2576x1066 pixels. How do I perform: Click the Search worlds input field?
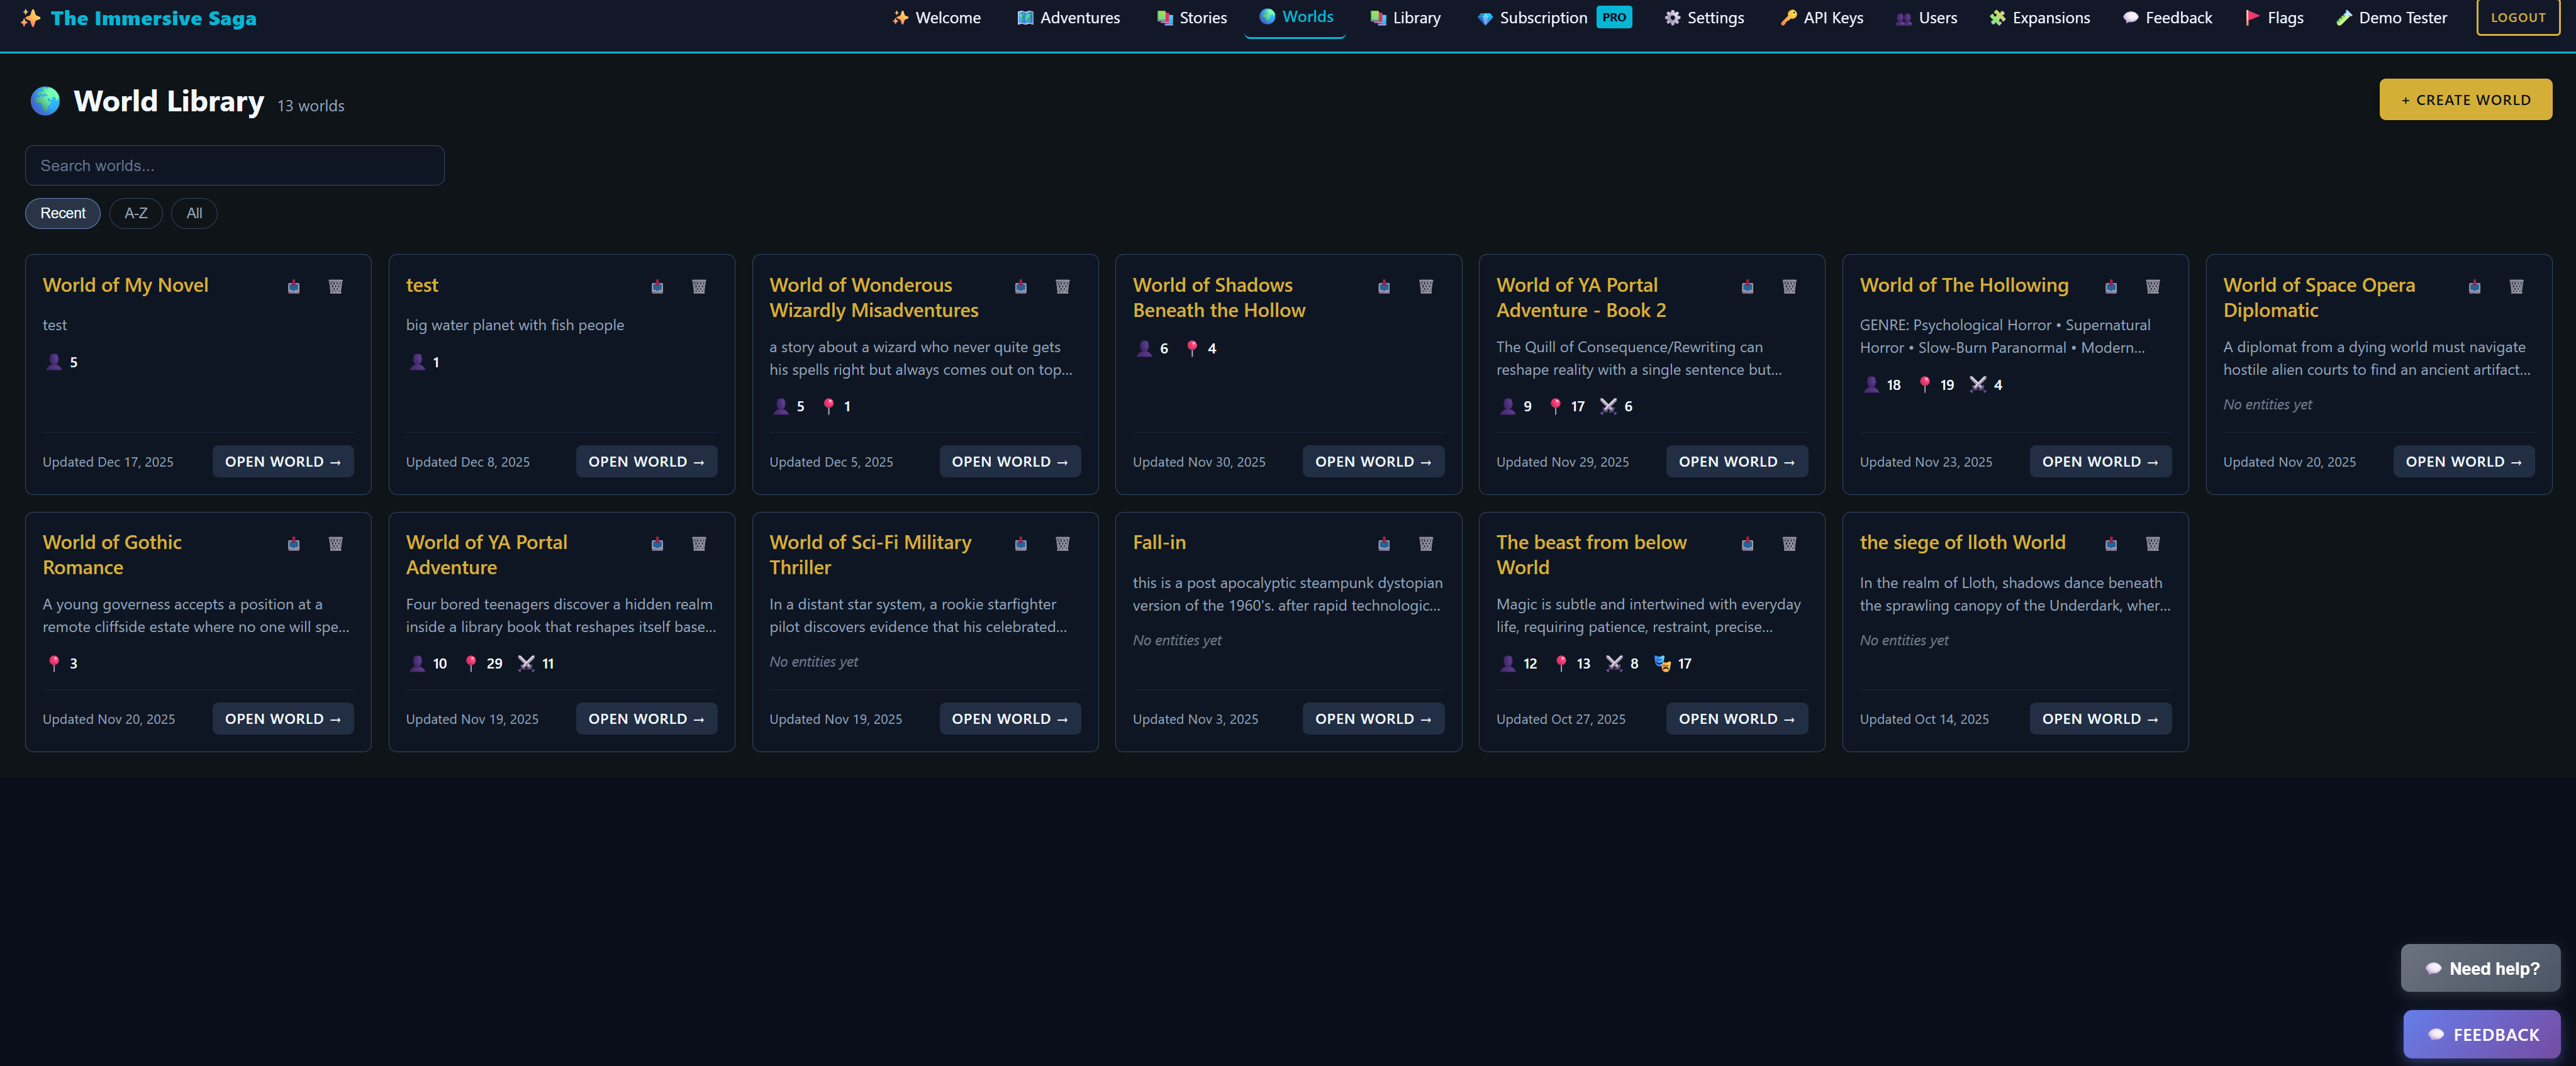[x=234, y=166]
